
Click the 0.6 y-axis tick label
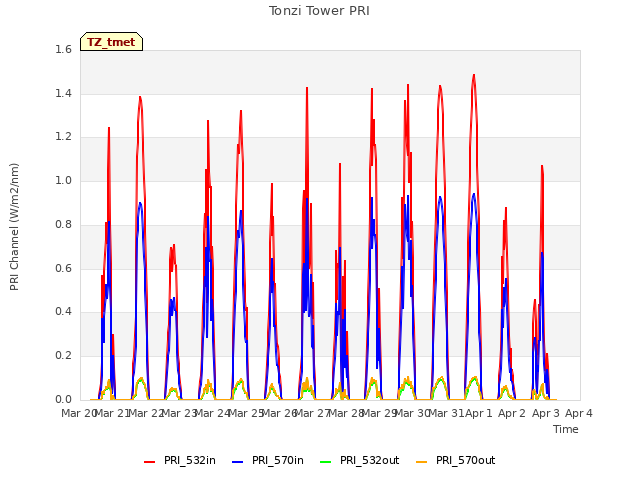[x=63, y=268]
